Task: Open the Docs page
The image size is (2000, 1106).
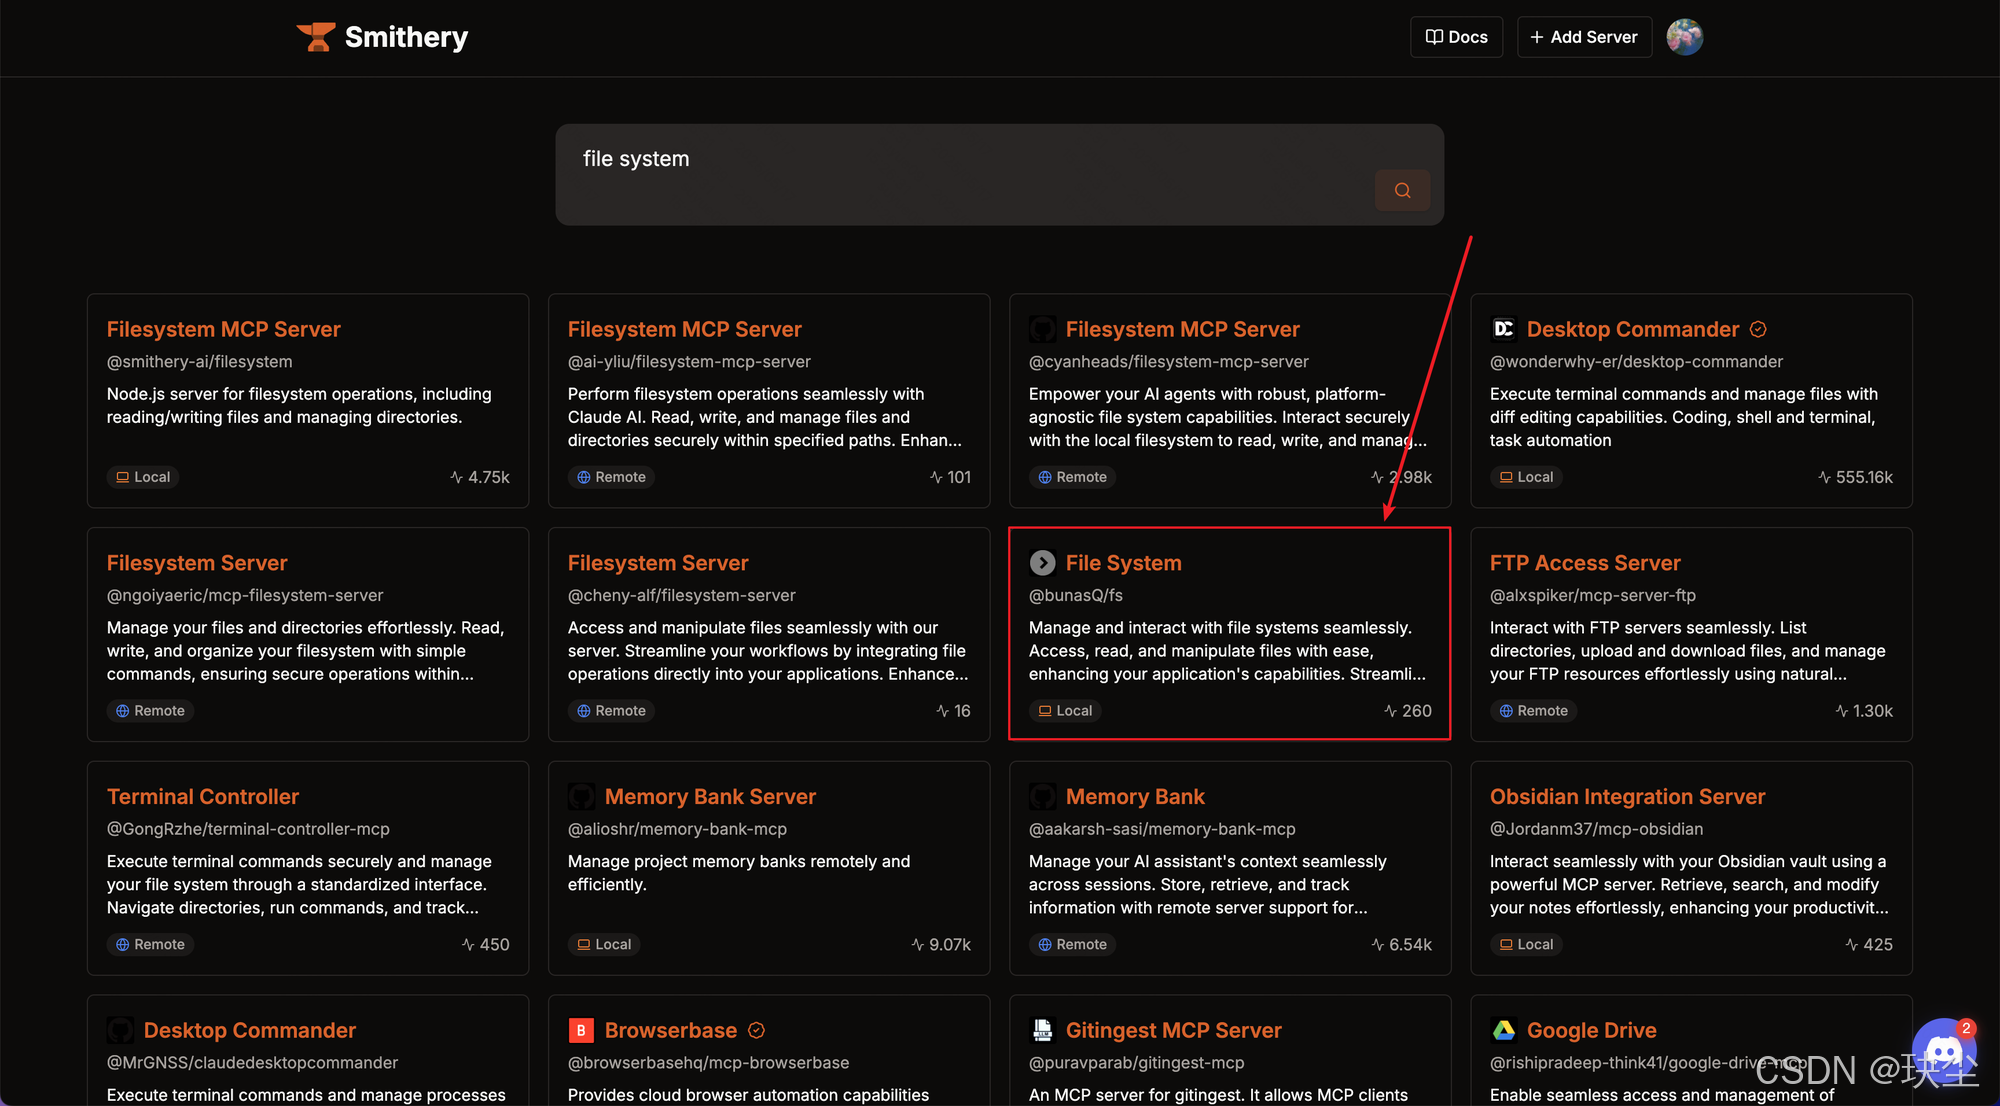Action: click(1456, 37)
